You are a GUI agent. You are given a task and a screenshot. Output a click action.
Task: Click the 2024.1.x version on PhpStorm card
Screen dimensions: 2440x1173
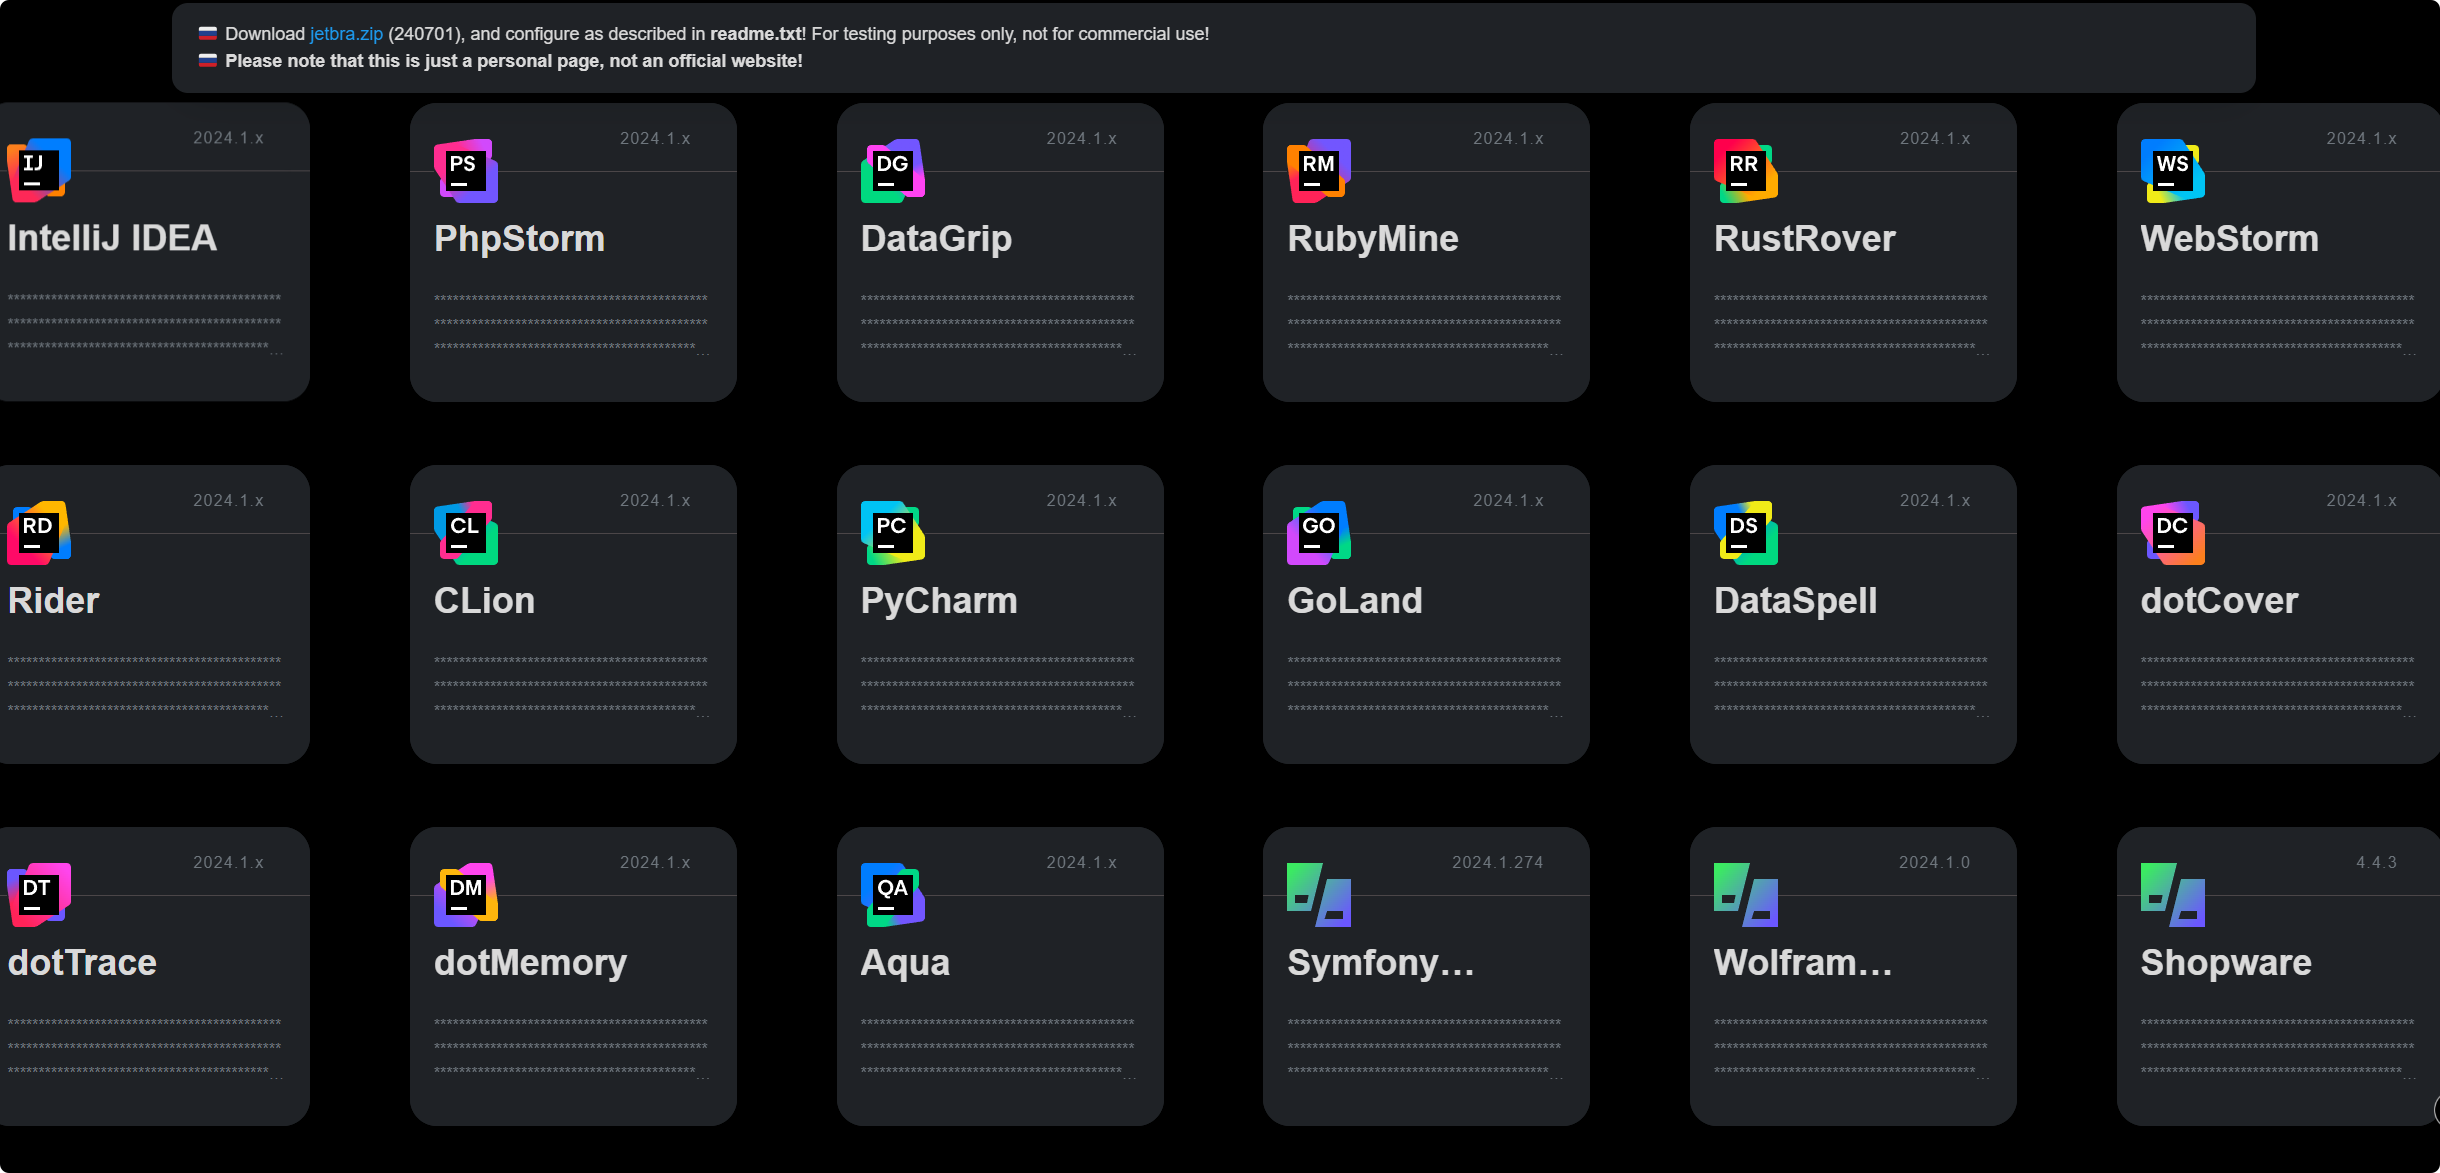(x=655, y=139)
